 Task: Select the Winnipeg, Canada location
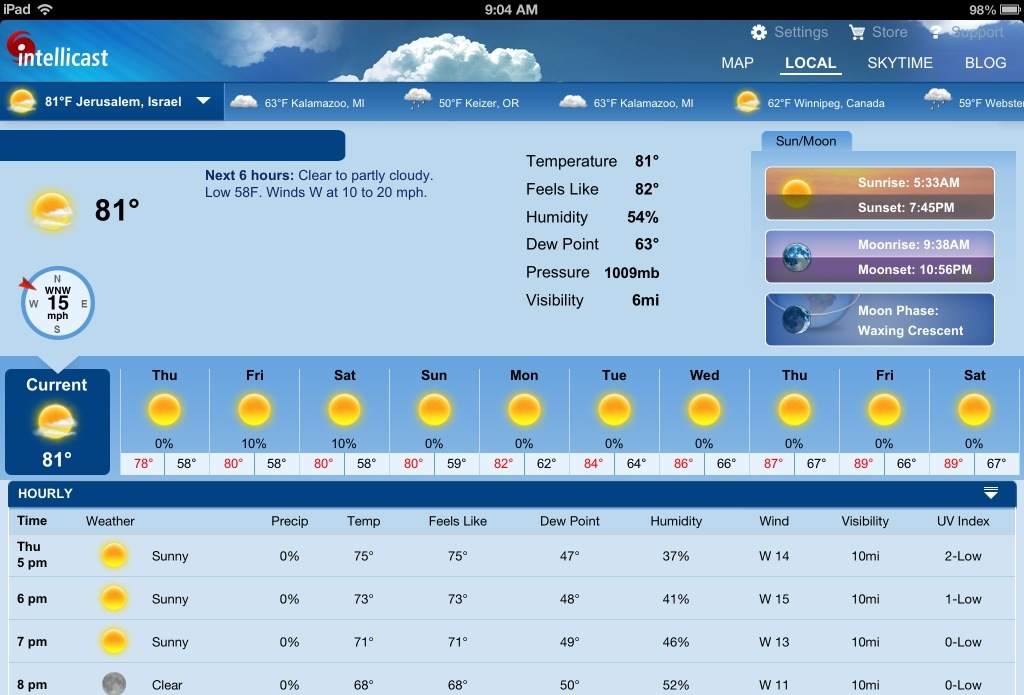(x=810, y=102)
